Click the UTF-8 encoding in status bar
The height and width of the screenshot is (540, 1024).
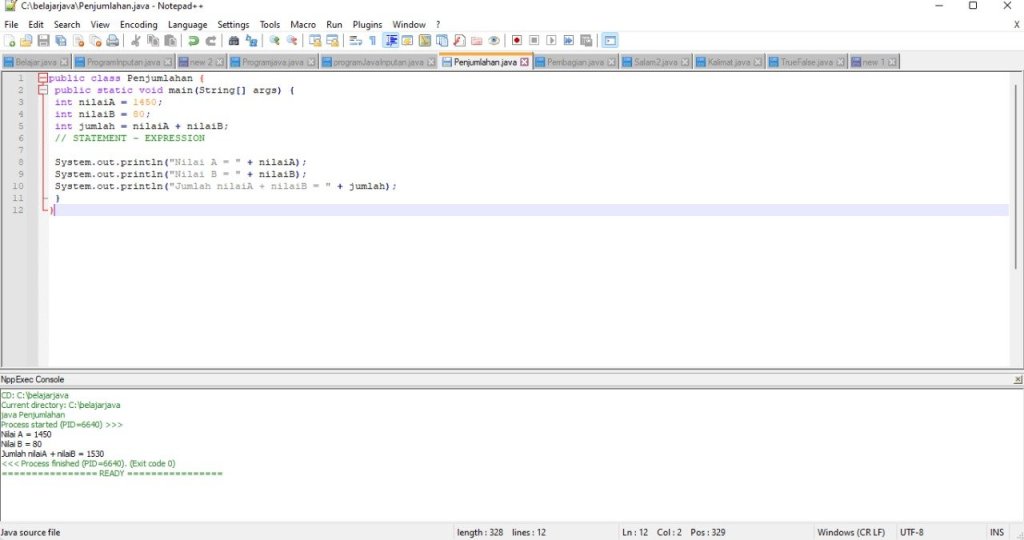[x=912, y=532]
